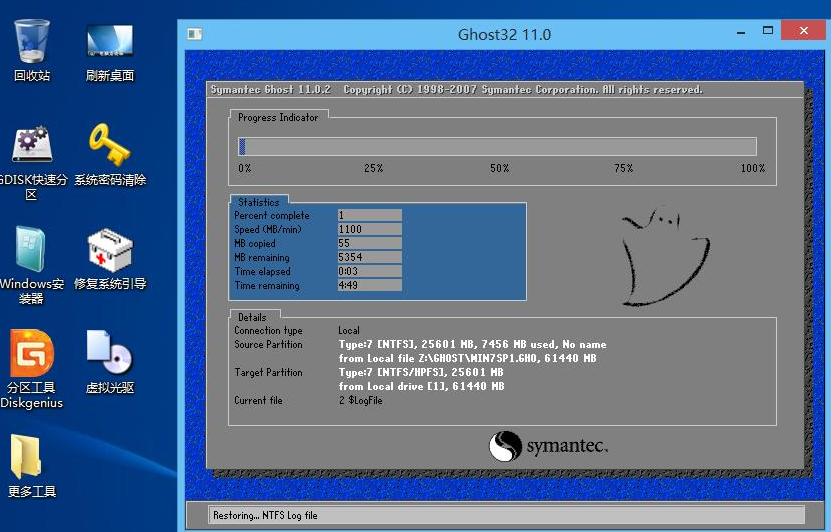Click the Current file value 2 $LogFile

(x=360, y=401)
